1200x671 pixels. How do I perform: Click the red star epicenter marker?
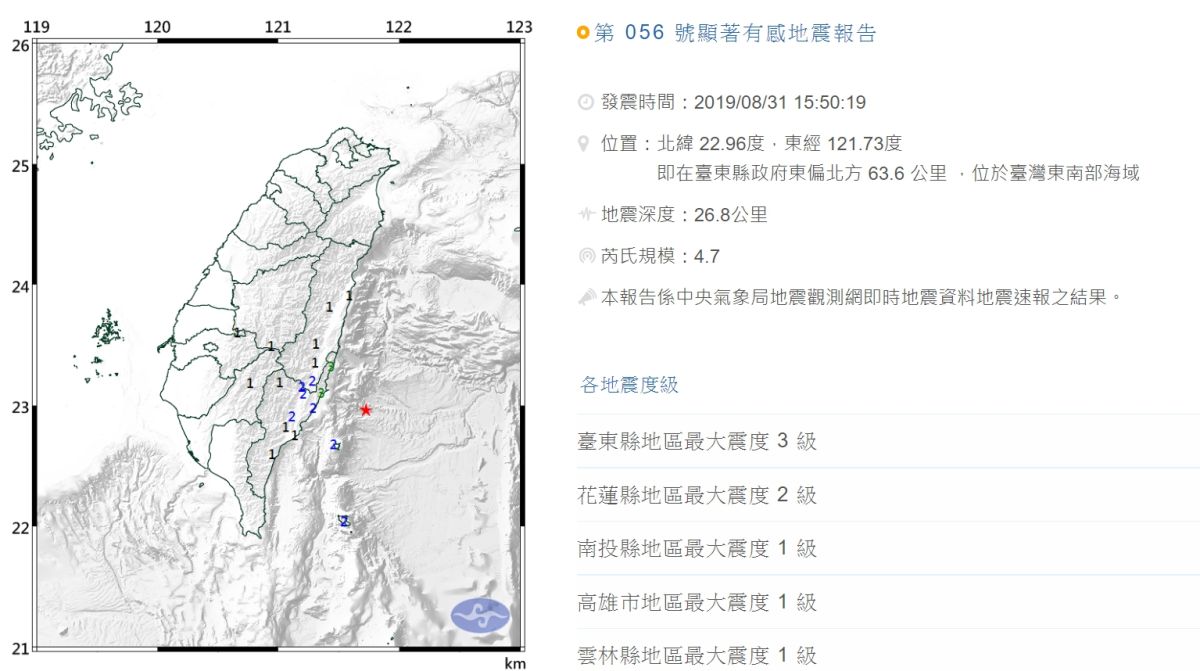click(366, 409)
